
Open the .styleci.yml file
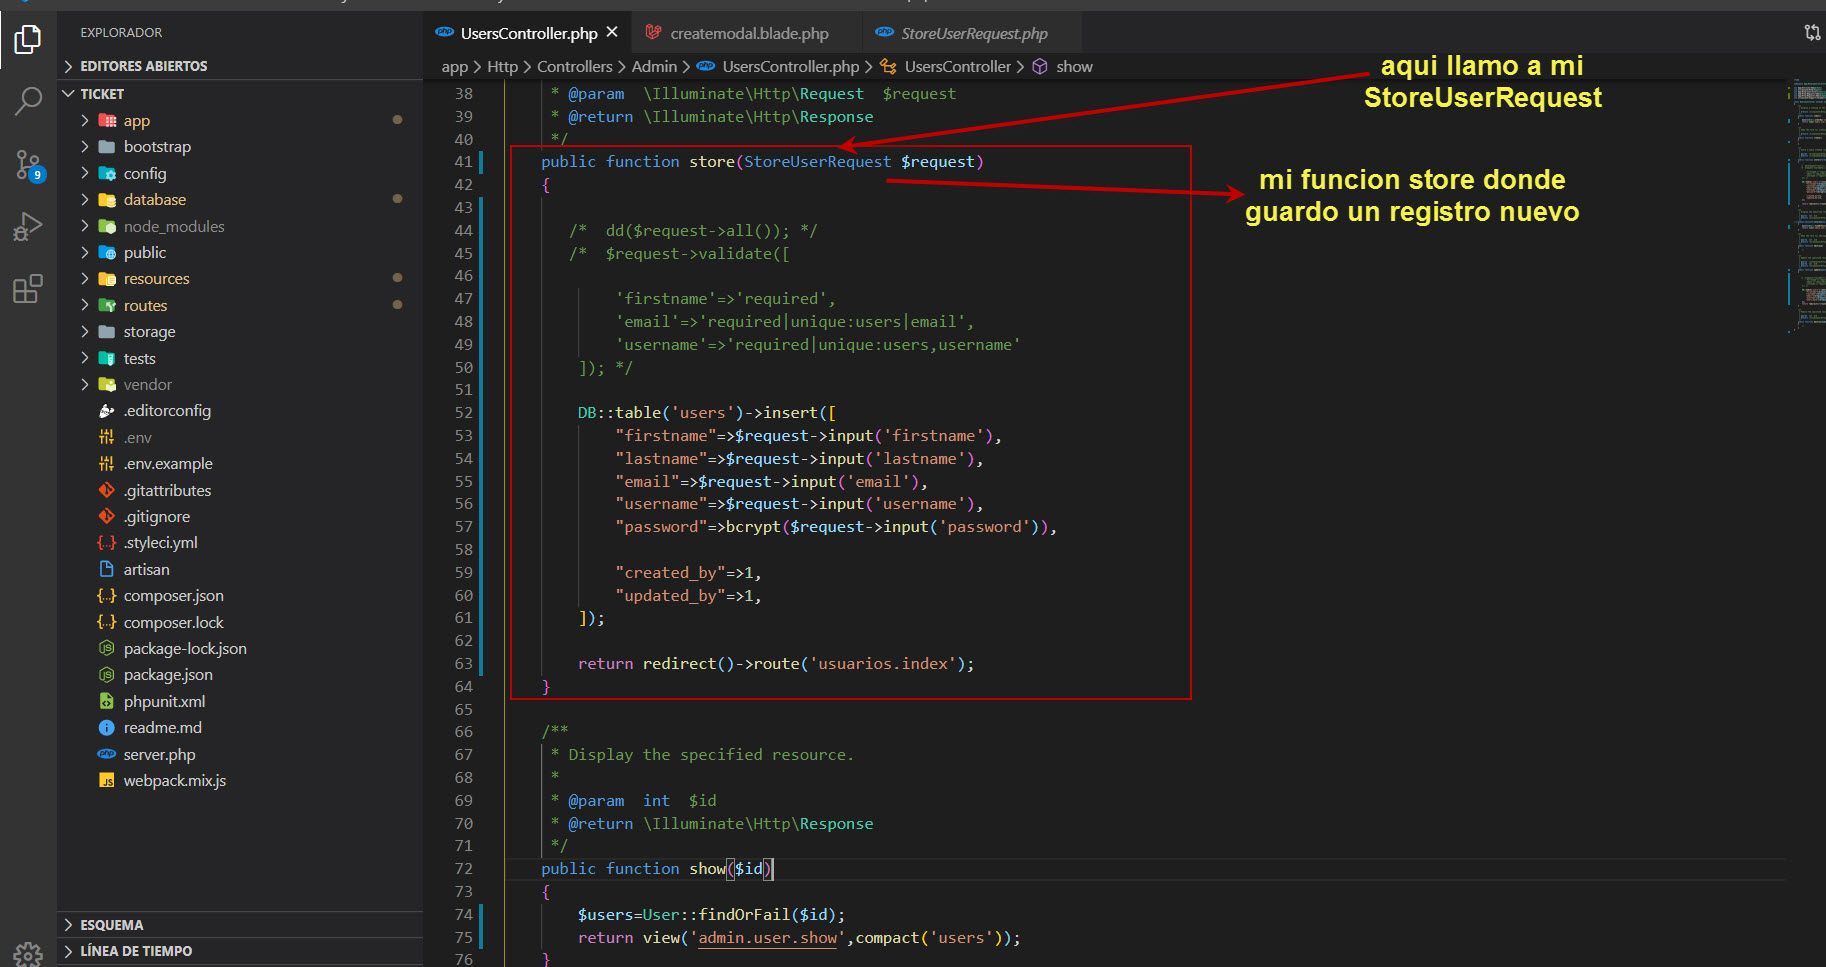pyautogui.click(x=240, y=543)
